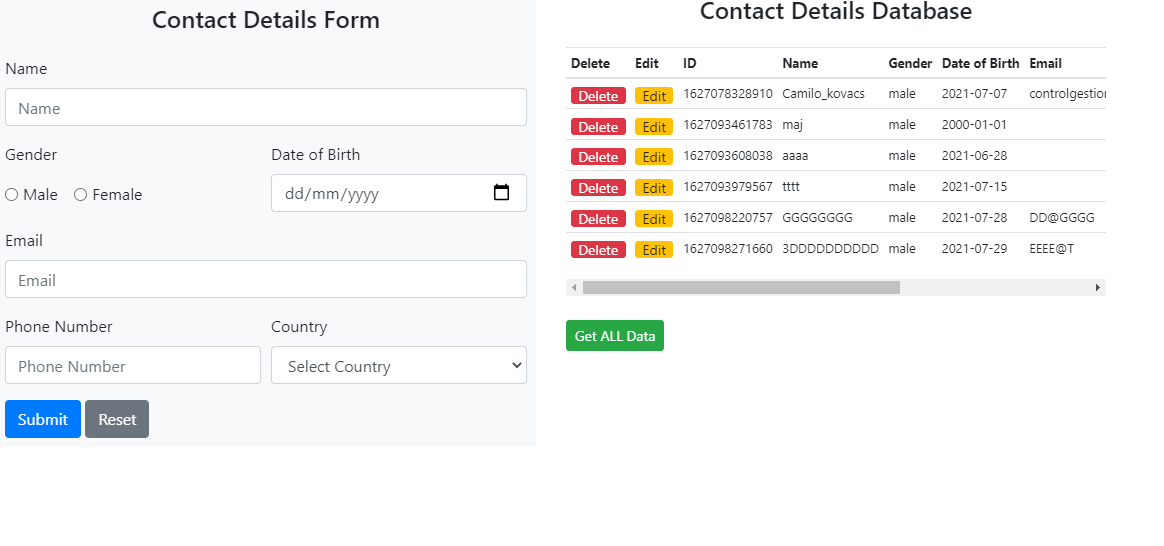Reset the contact details form
Viewport: 1164px width, 546px height.
(117, 419)
